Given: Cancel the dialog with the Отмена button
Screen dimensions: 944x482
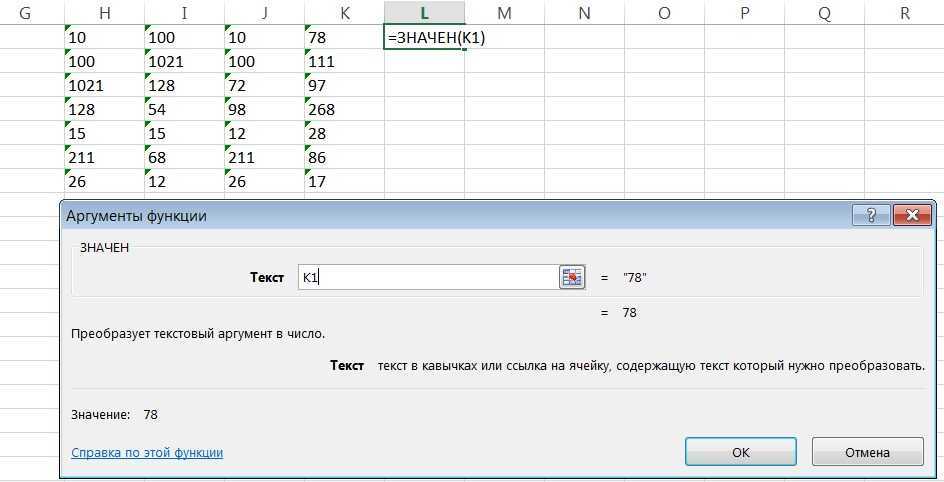Looking at the screenshot, I should pos(868,452).
